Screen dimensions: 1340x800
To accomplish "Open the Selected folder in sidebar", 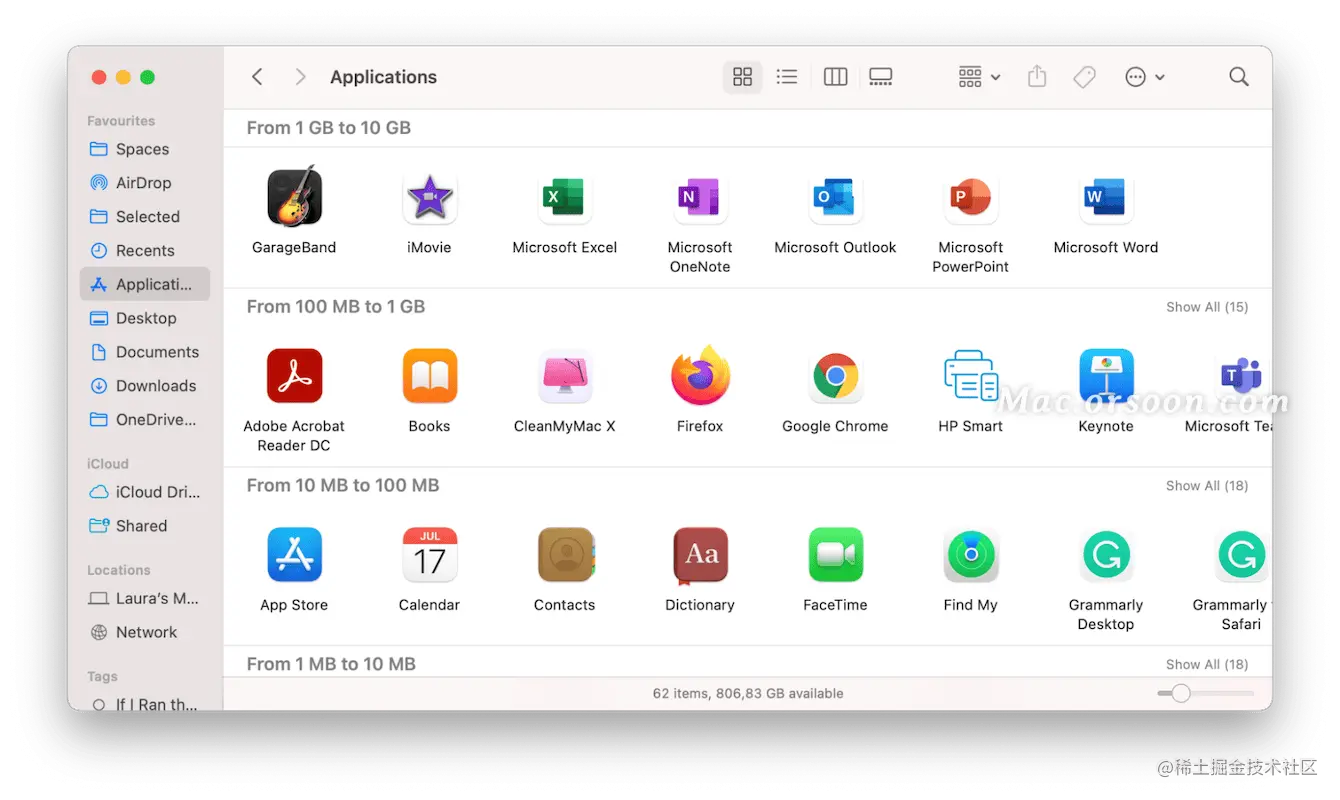I will click(145, 217).
